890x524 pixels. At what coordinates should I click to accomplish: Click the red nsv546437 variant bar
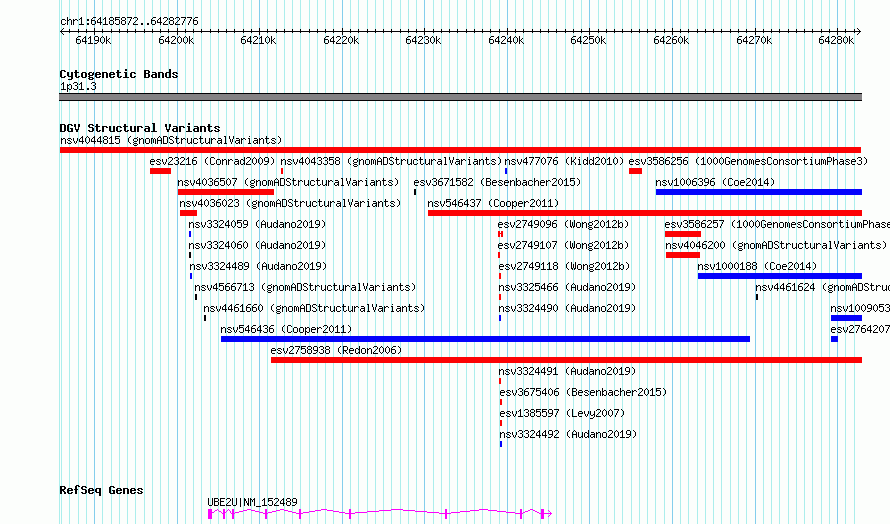pyautogui.click(x=645, y=213)
